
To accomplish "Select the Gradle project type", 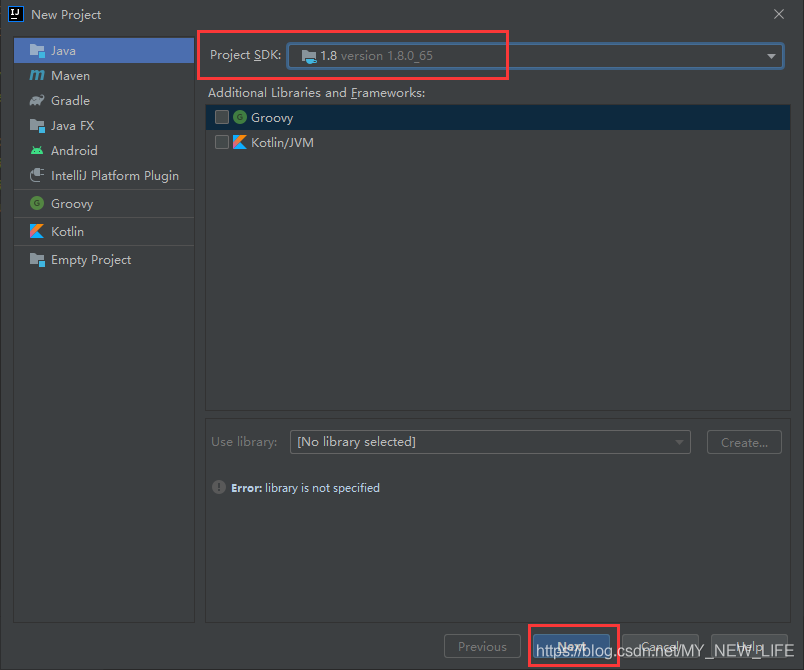I will tap(104, 100).
